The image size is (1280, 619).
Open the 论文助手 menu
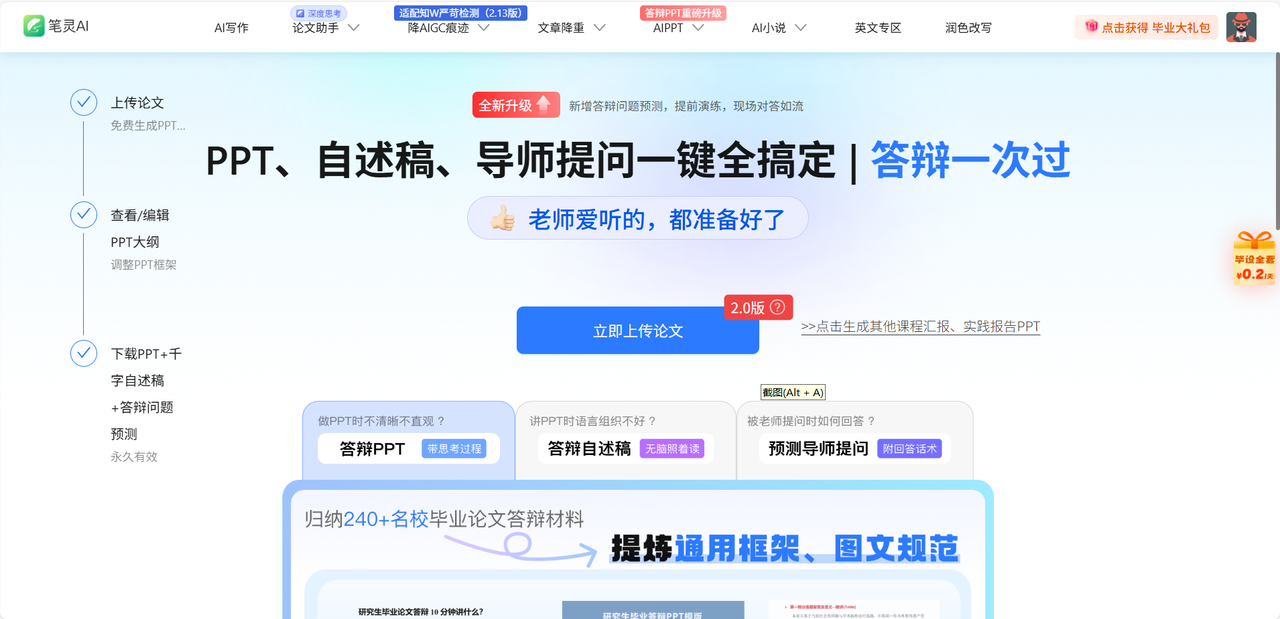tap(315, 28)
